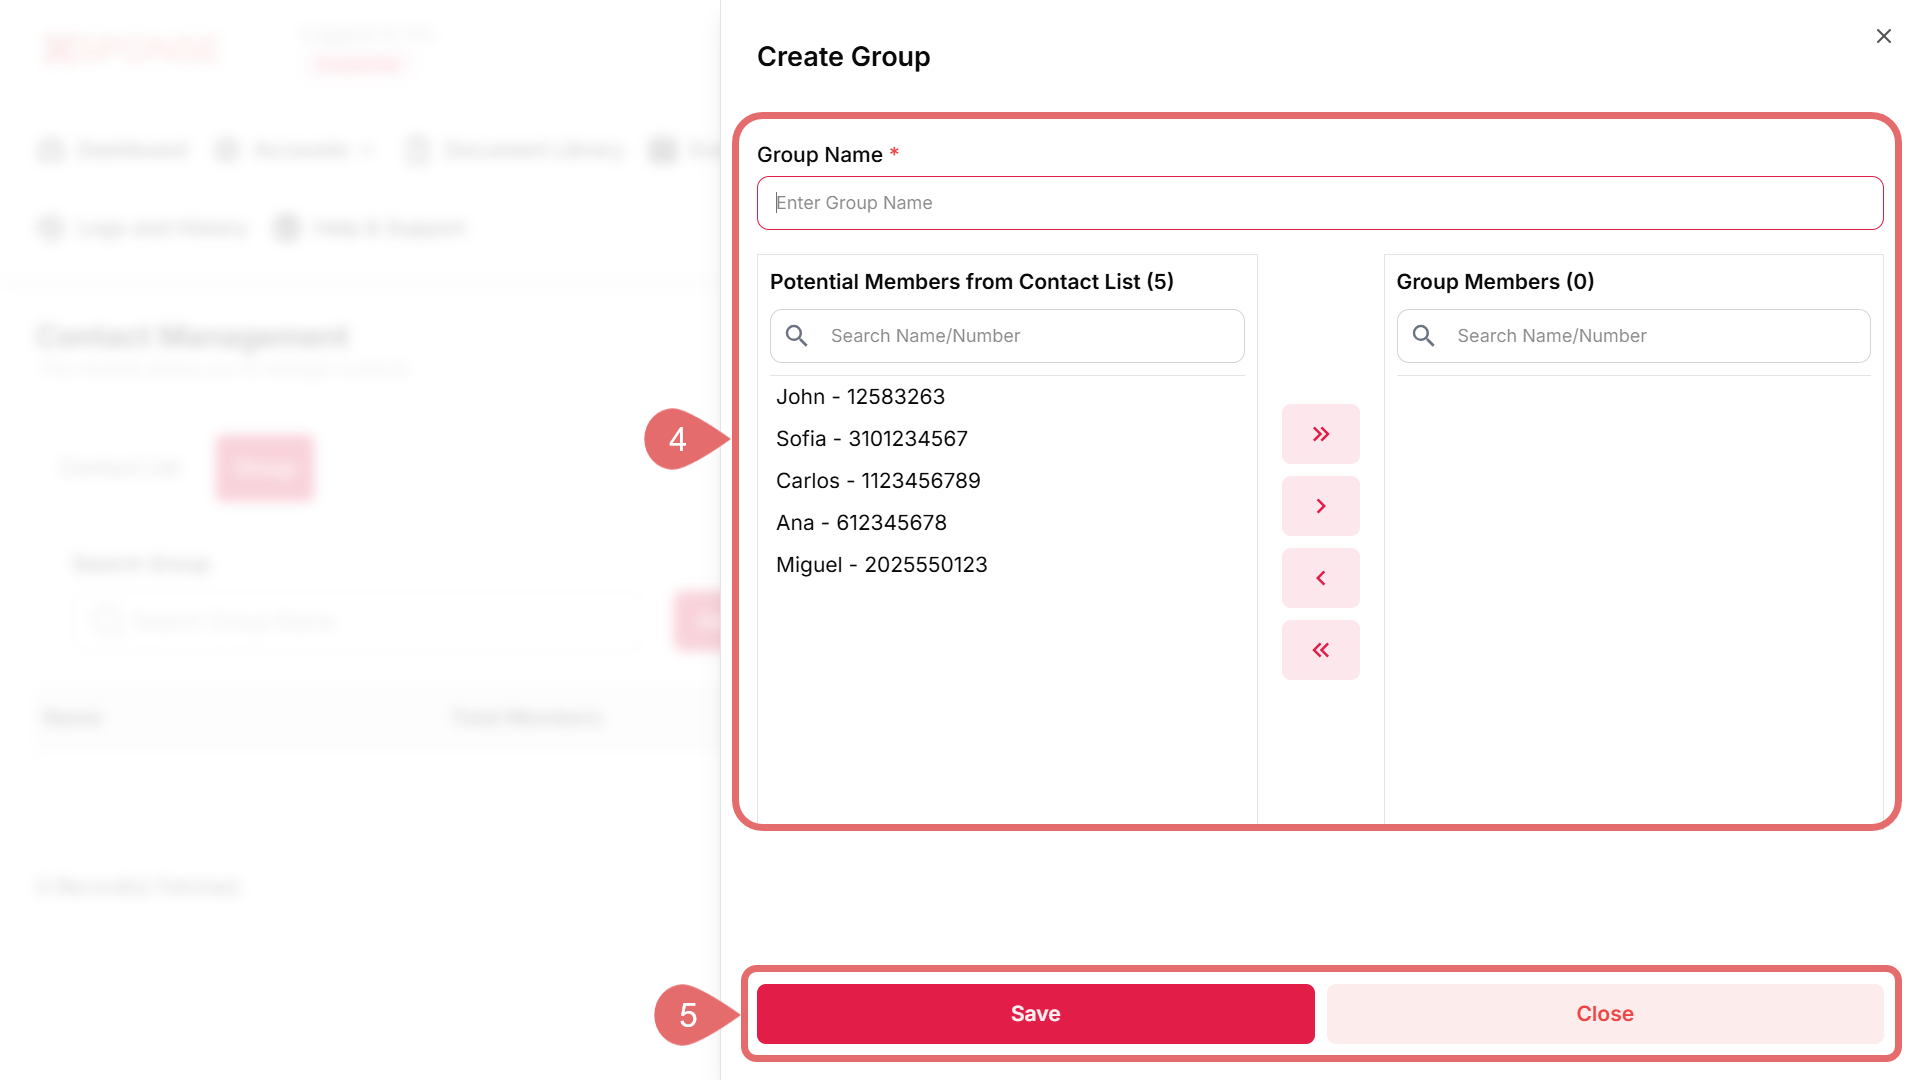Select contact Ana - 612345678
The width and height of the screenshot is (1920, 1080).
coord(861,523)
